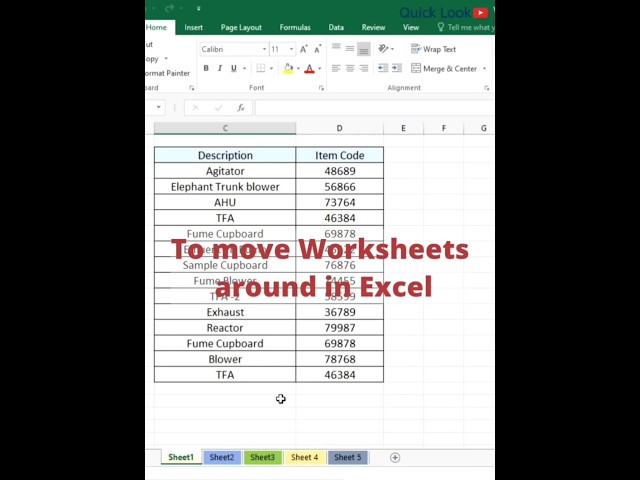Select Bottom Align icon
Image resolution: width=640 pixels, height=480 pixels.
[364, 49]
